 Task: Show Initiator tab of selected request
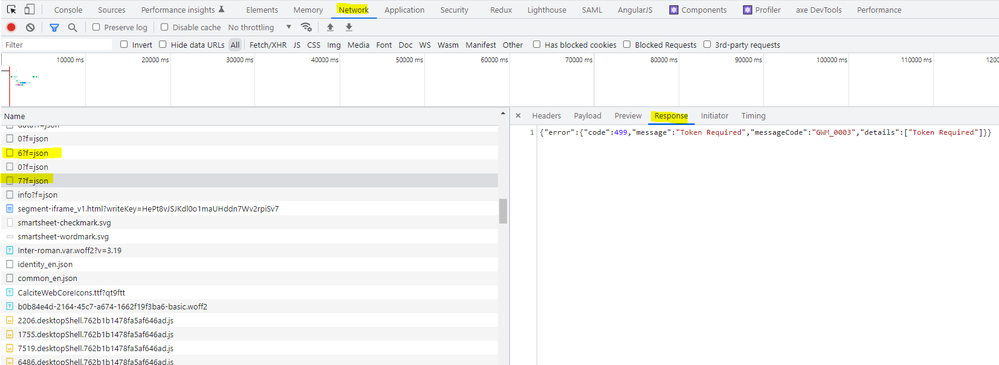pos(715,116)
